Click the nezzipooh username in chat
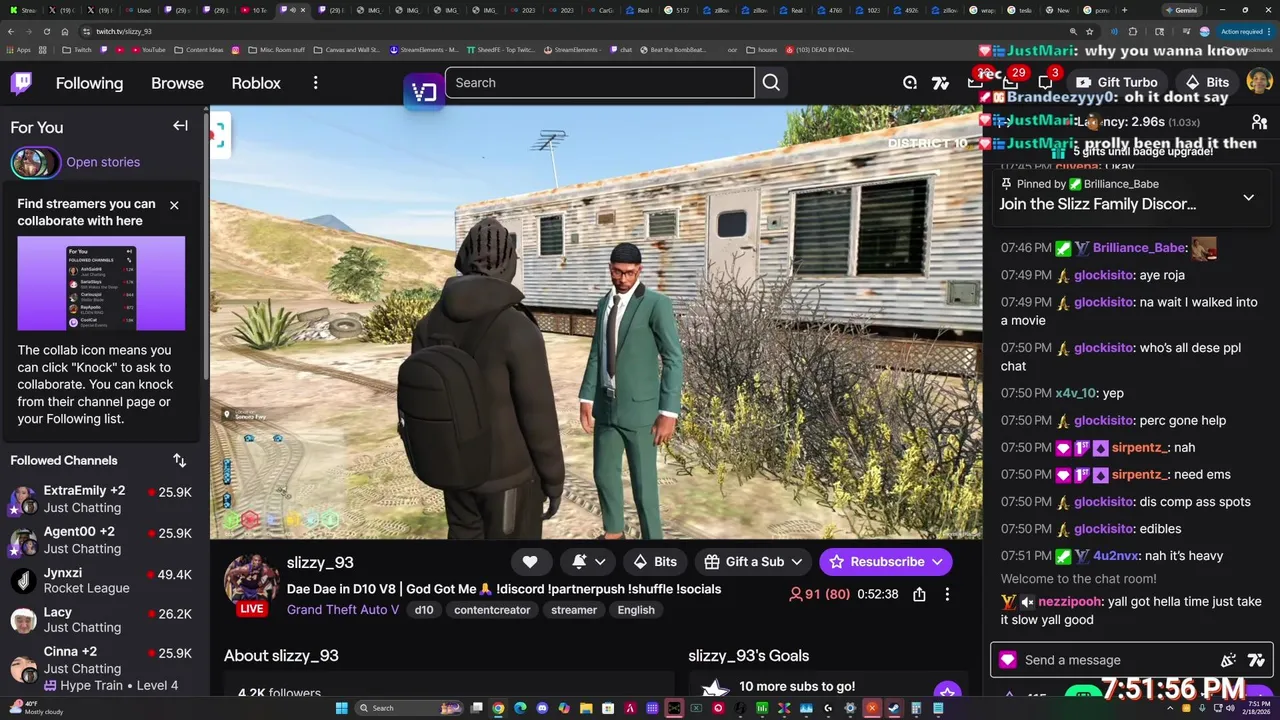 [x=1070, y=602]
